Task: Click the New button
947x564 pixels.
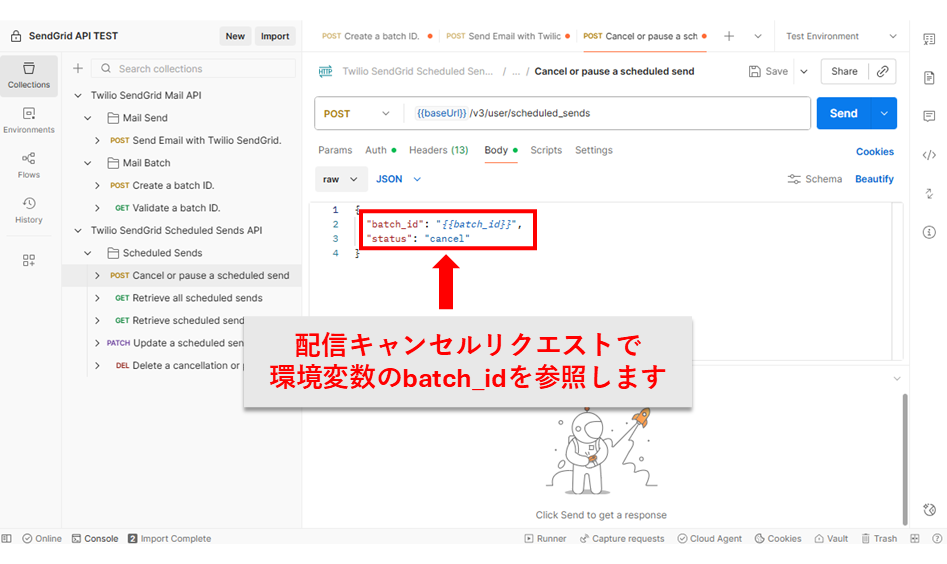Action: click(x=235, y=36)
